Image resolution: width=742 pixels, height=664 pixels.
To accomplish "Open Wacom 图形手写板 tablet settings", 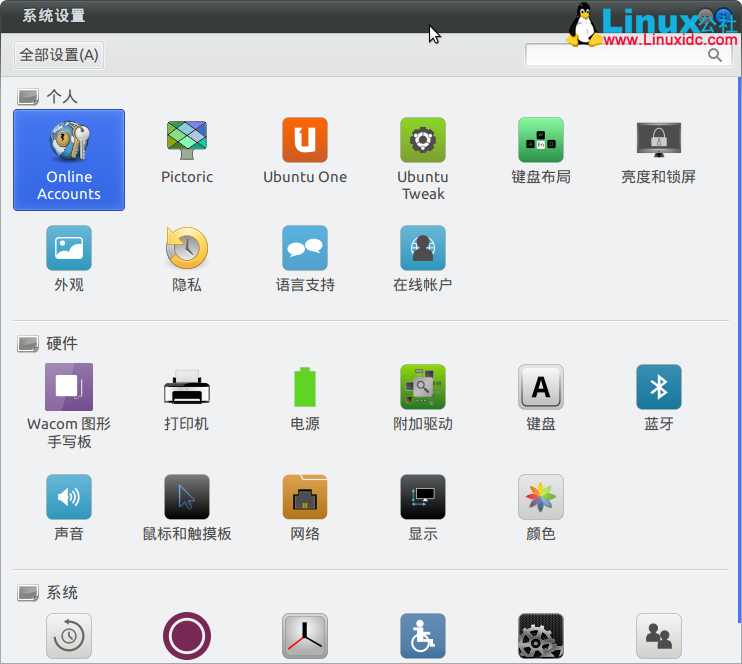I will click(x=69, y=407).
